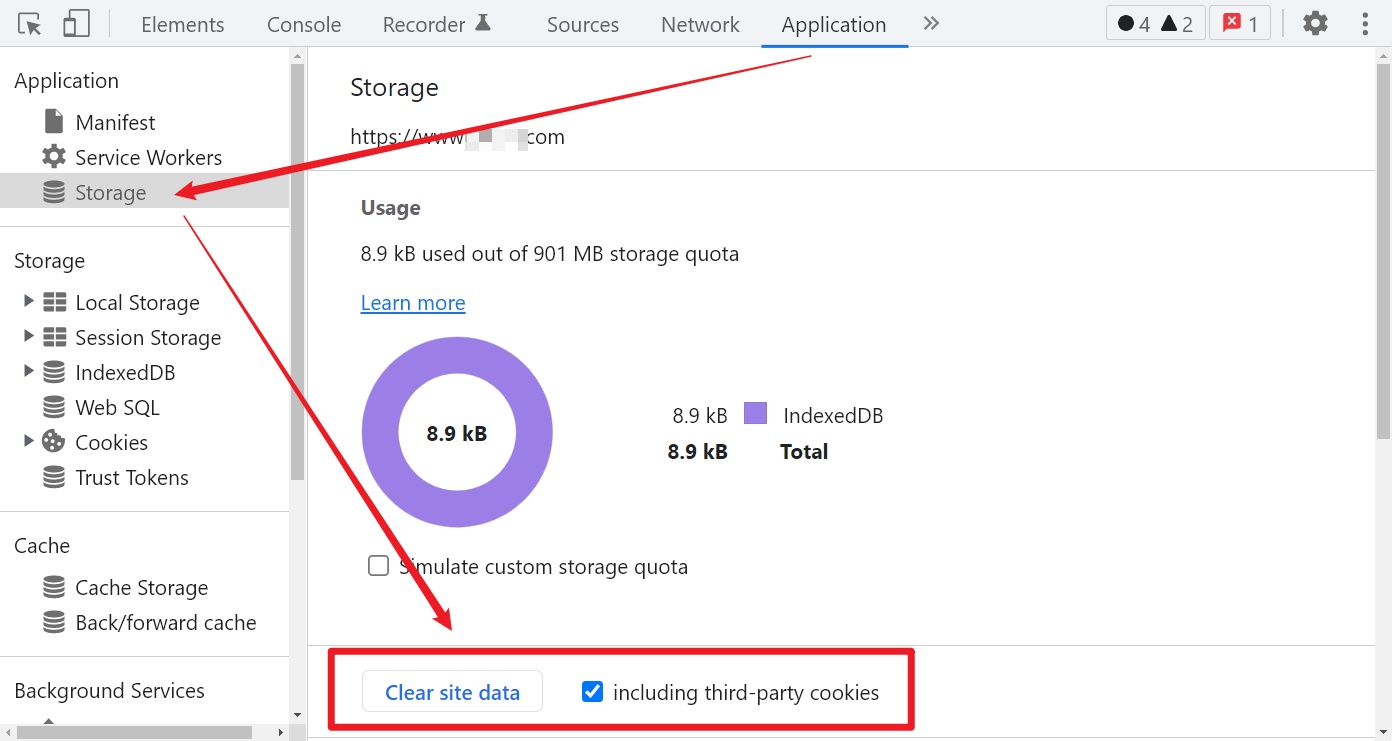Click the Trust Tokens database icon
1392x741 pixels.
tap(54, 477)
